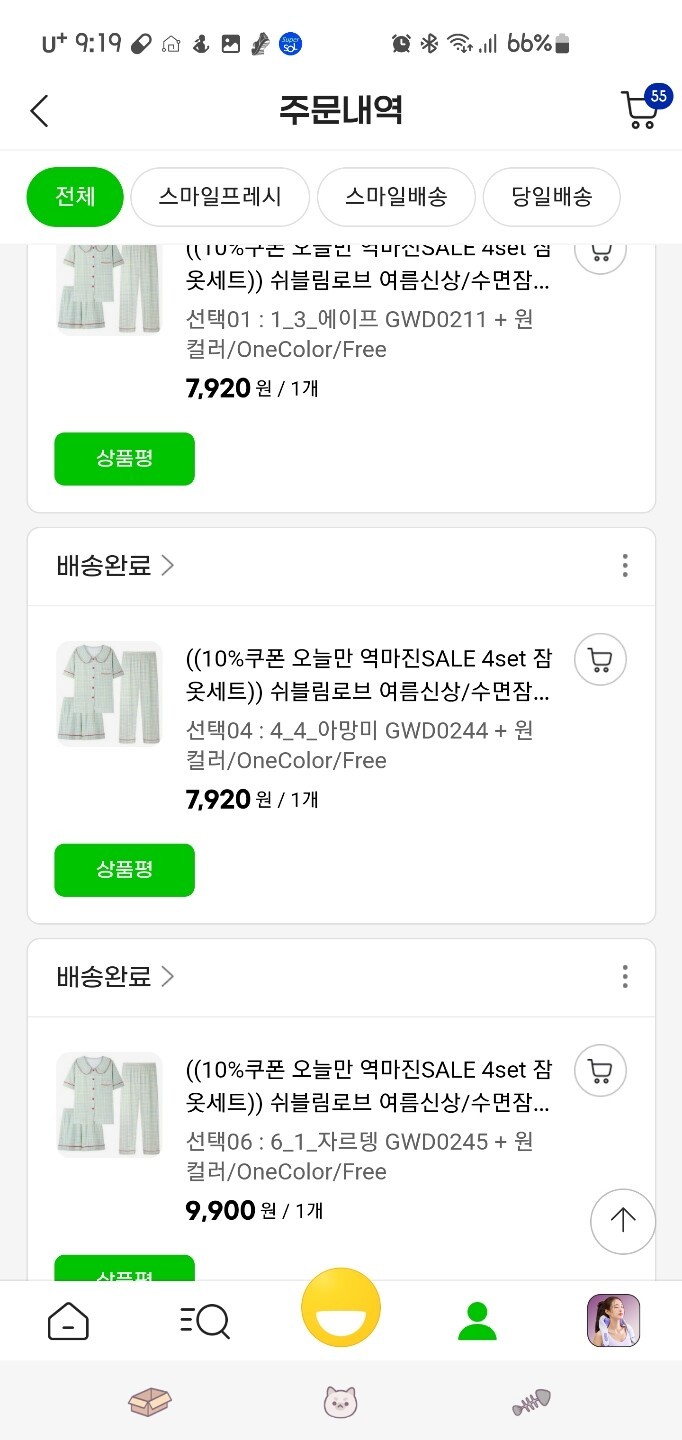Image resolution: width=682 pixels, height=1440 pixels.
Task: Write 상품평 for the 아망미 GWD0244 item
Action: tap(124, 870)
